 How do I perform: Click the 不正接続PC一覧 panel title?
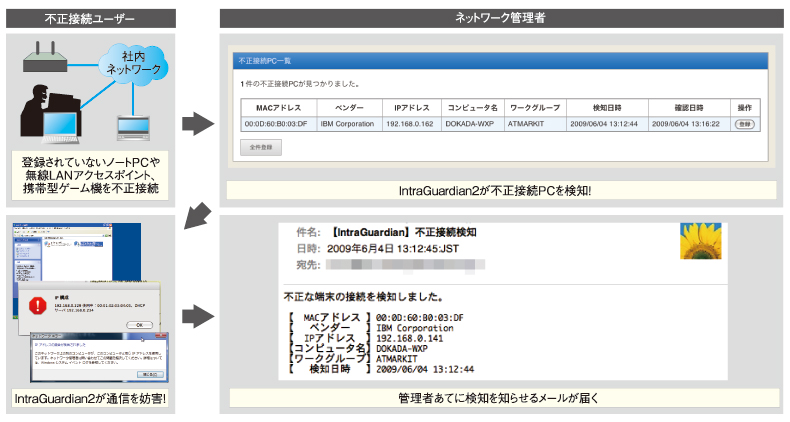pos(265,61)
